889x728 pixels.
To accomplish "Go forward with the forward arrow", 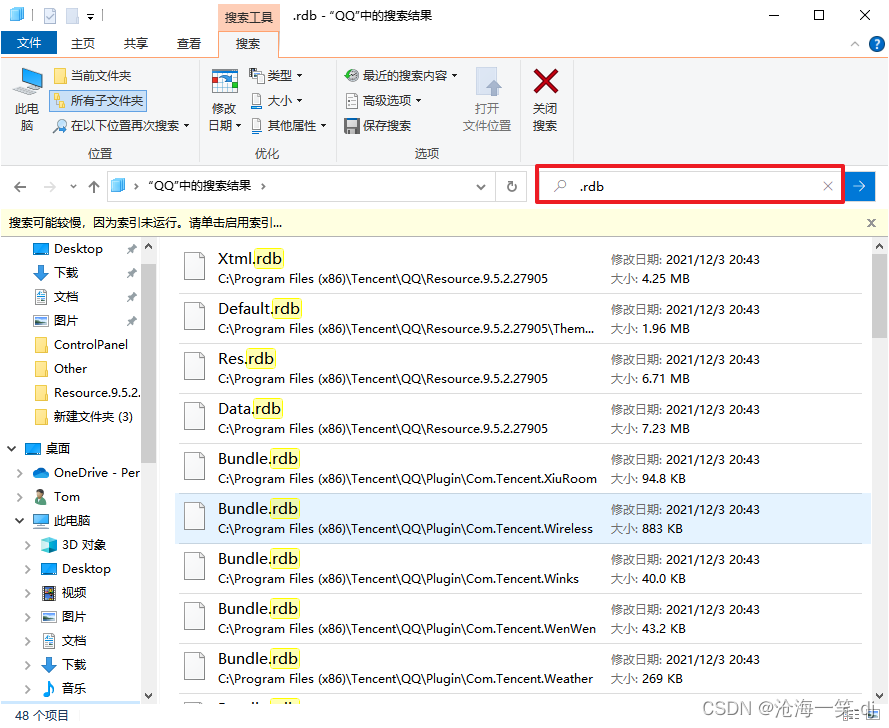I will coord(50,187).
